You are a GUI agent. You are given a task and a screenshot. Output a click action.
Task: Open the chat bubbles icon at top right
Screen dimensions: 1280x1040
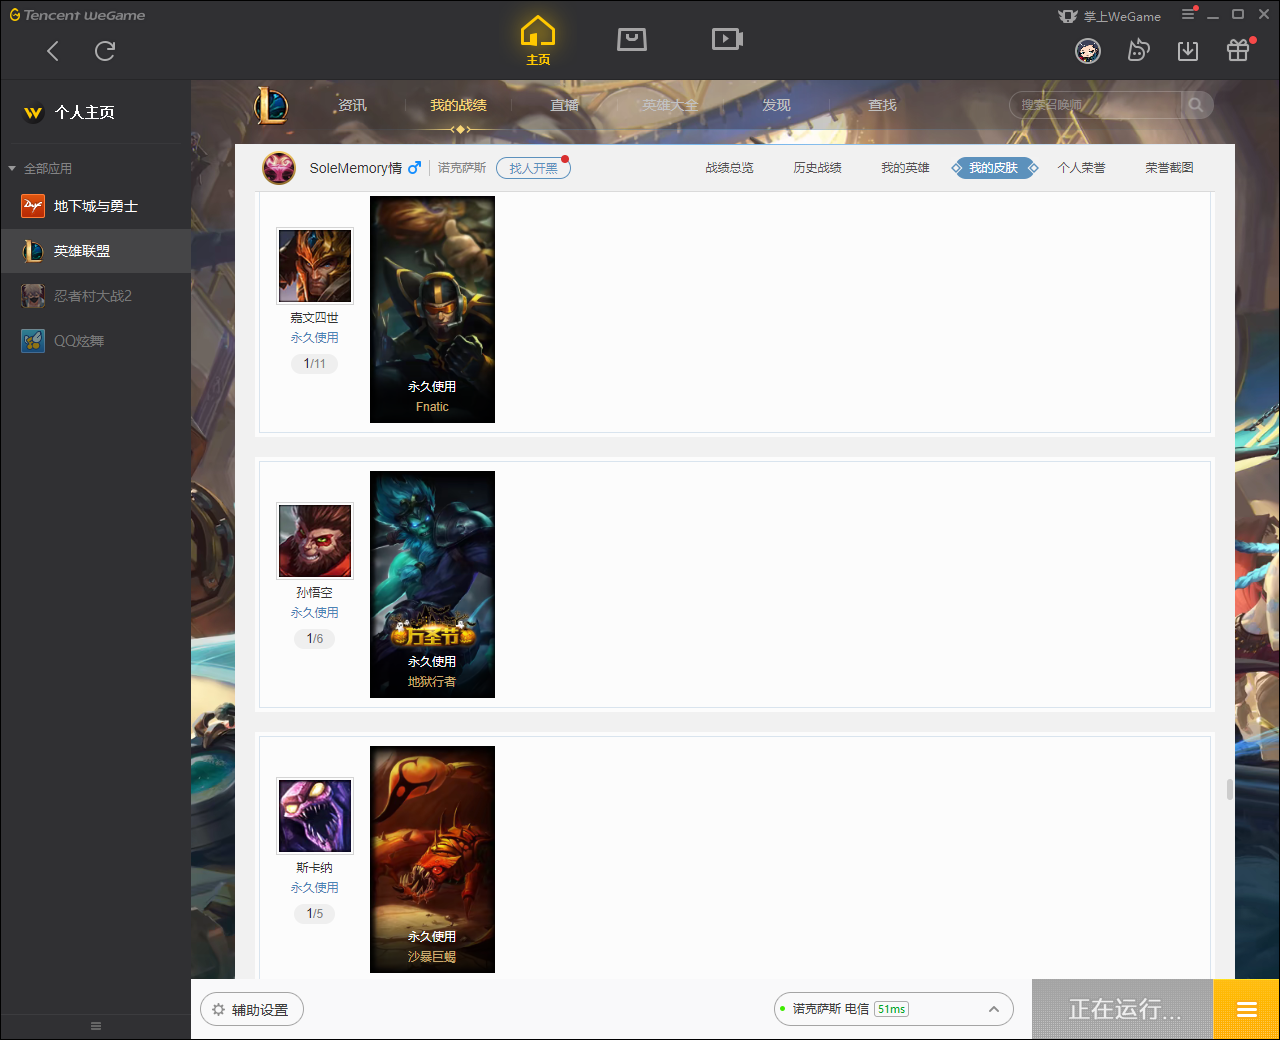point(1138,50)
